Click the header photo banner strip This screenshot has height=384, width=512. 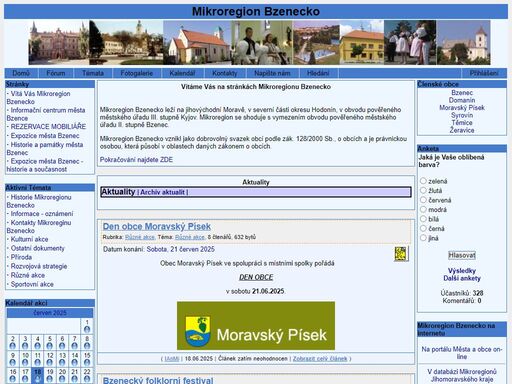(x=259, y=42)
